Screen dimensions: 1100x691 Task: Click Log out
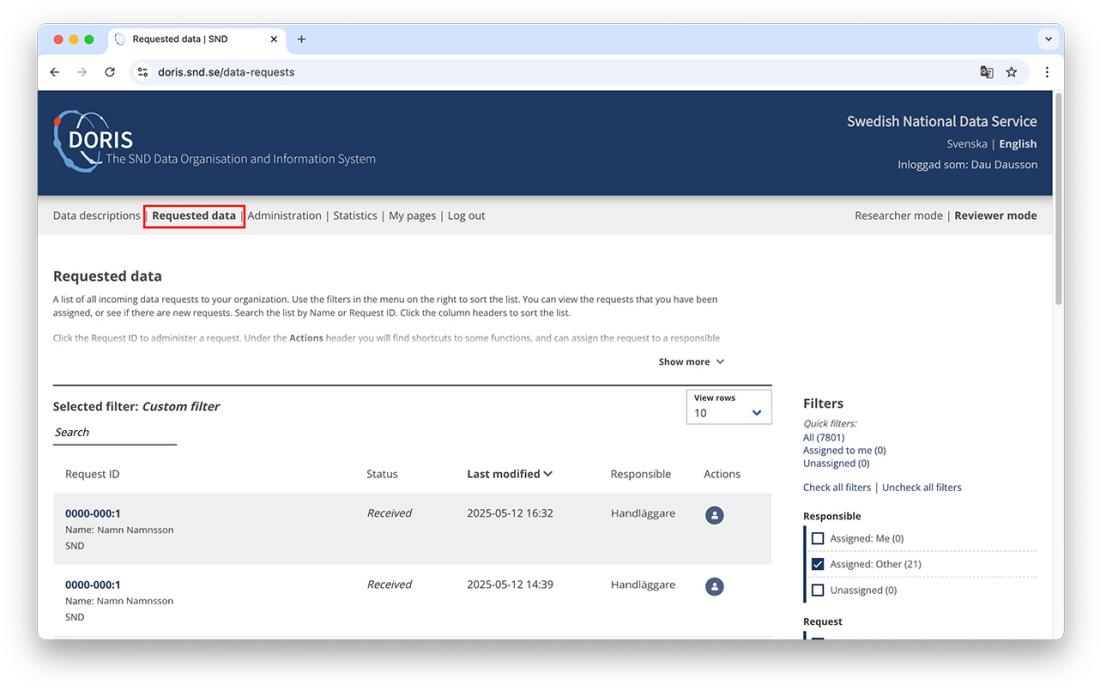(467, 215)
